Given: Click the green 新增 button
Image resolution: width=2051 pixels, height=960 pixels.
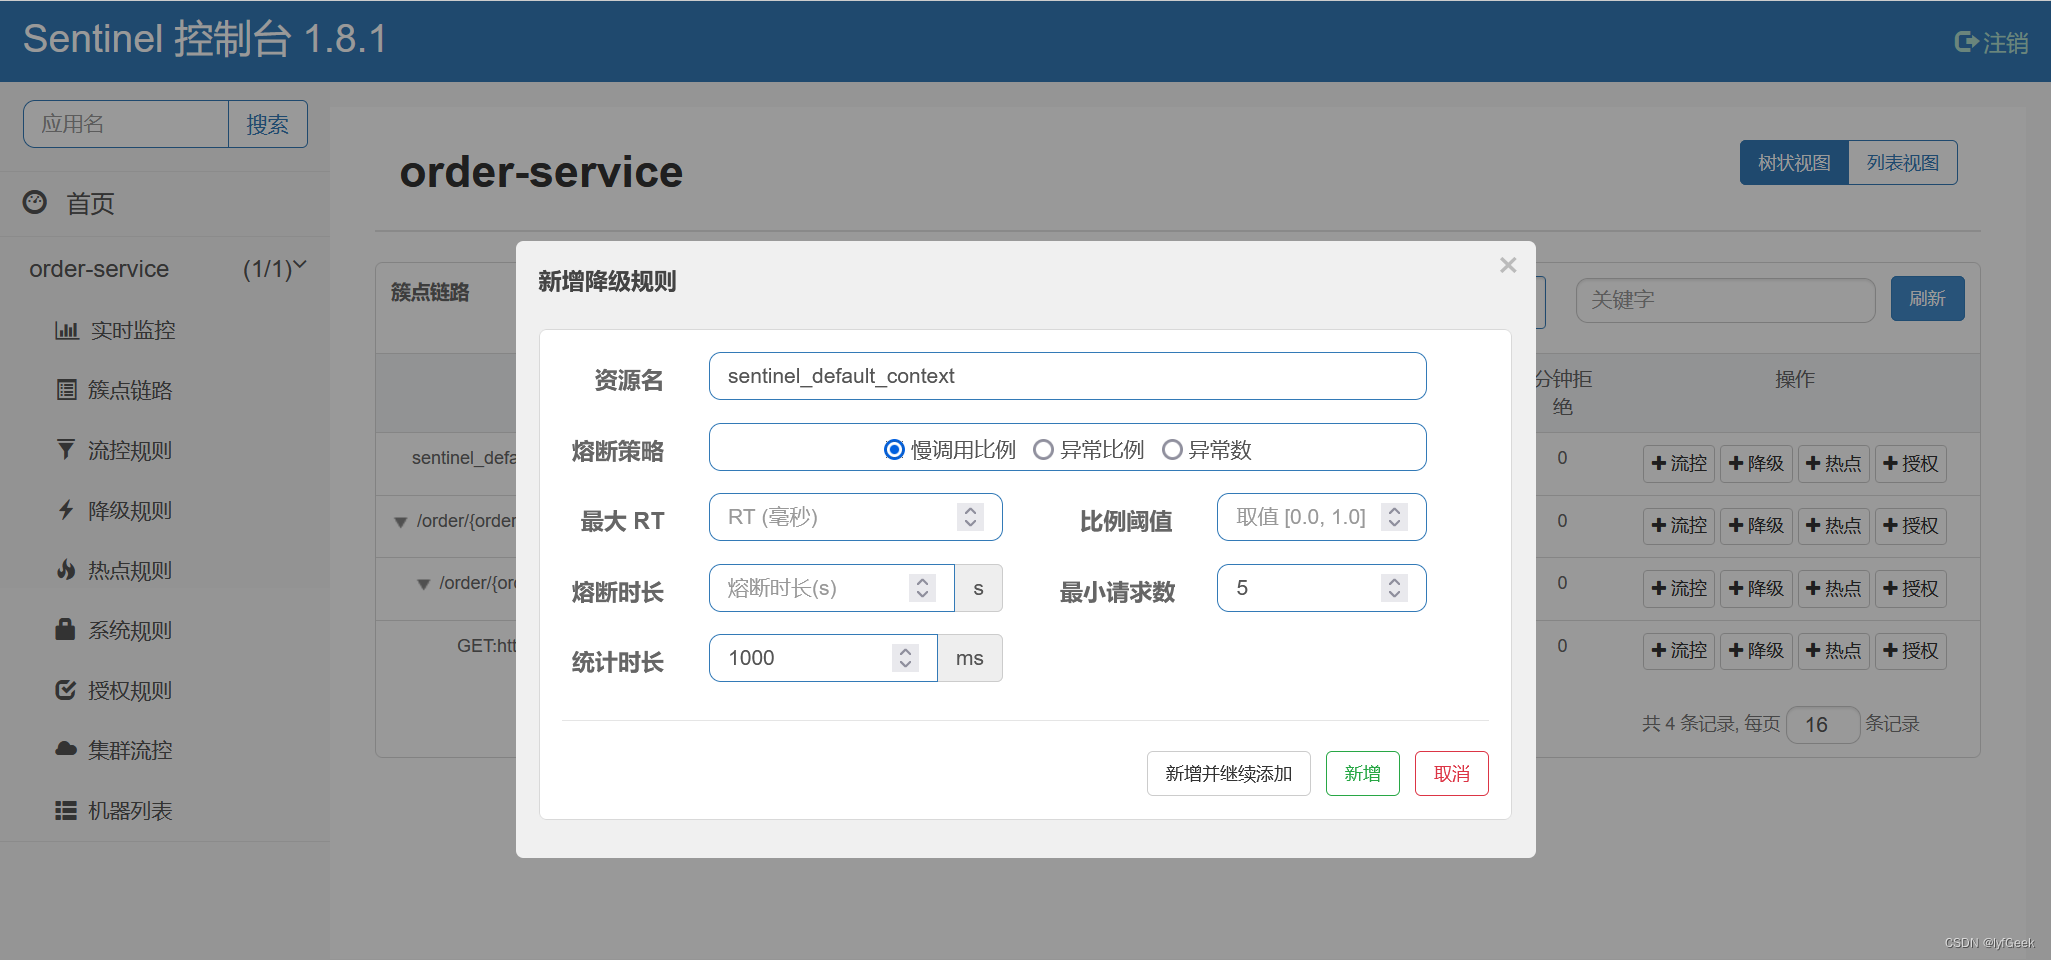Looking at the screenshot, I should pyautogui.click(x=1363, y=774).
